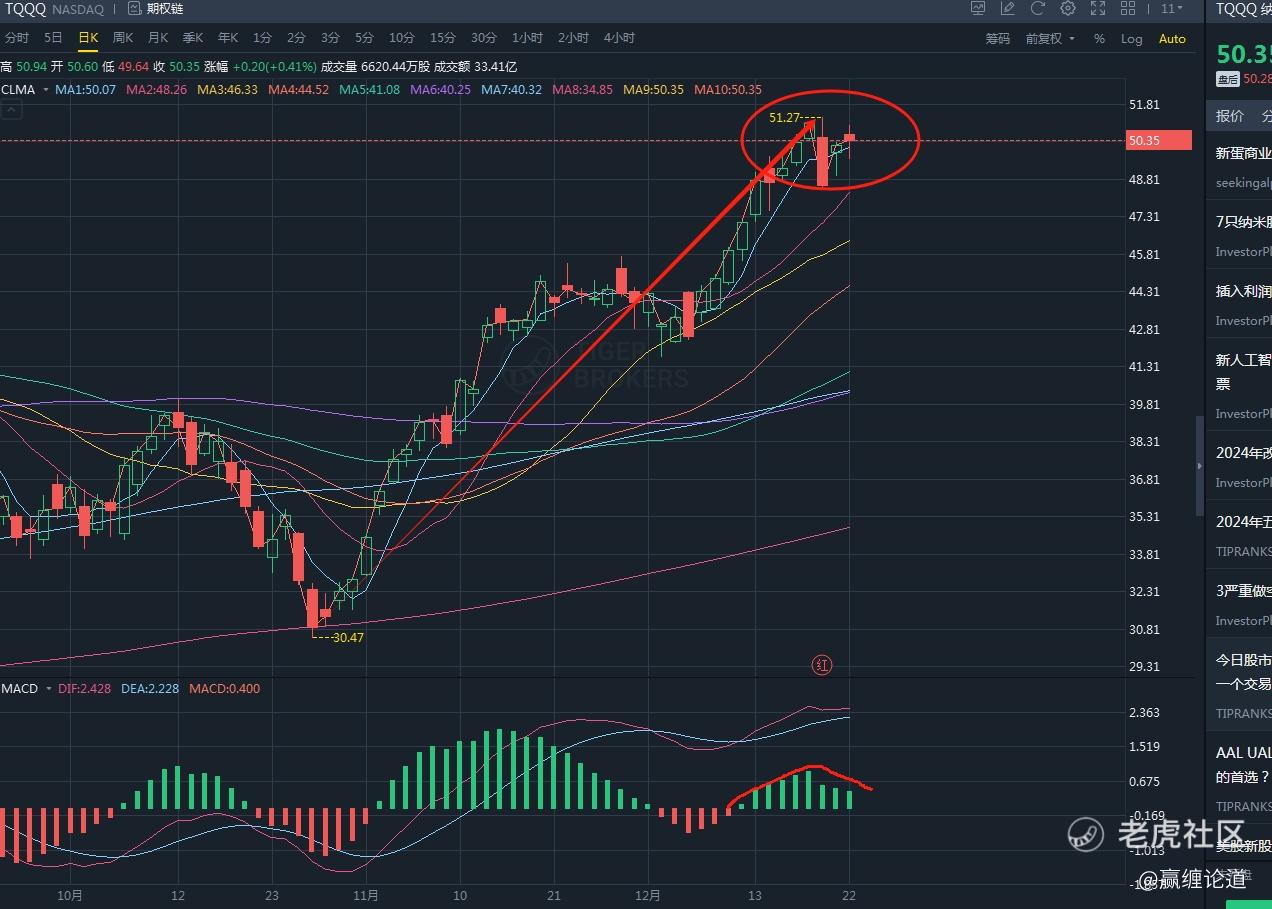Open the chart monitor display icon
The width and height of the screenshot is (1272, 909).
[x=978, y=9]
